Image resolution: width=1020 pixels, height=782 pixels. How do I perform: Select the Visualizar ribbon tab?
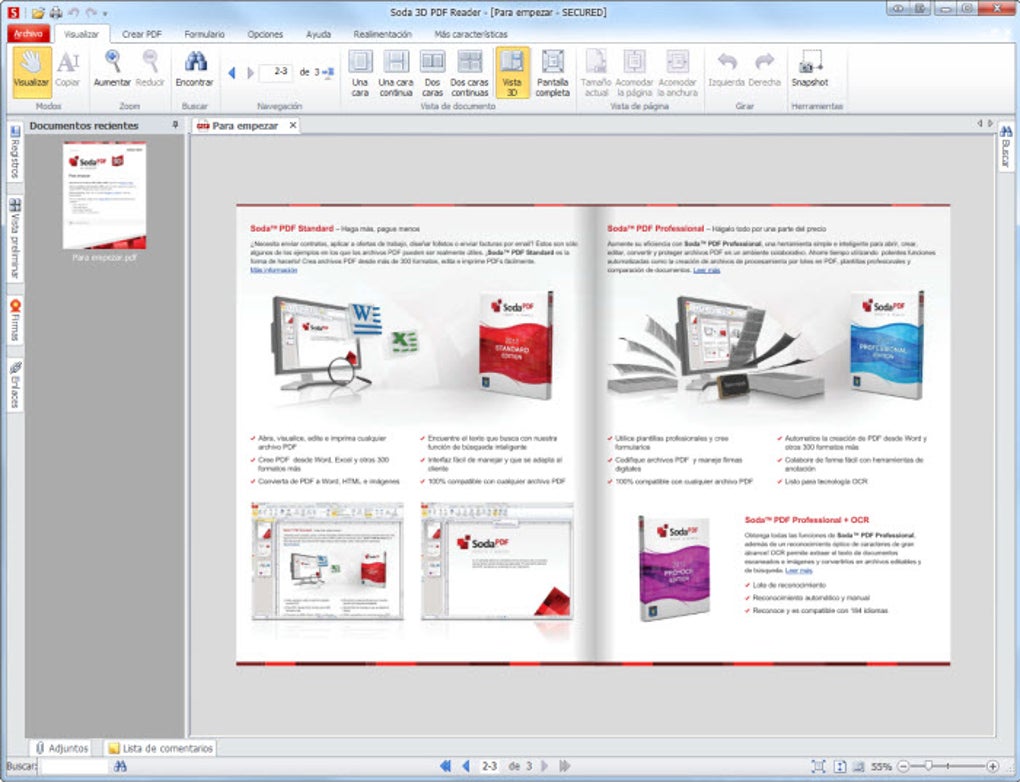click(81, 34)
